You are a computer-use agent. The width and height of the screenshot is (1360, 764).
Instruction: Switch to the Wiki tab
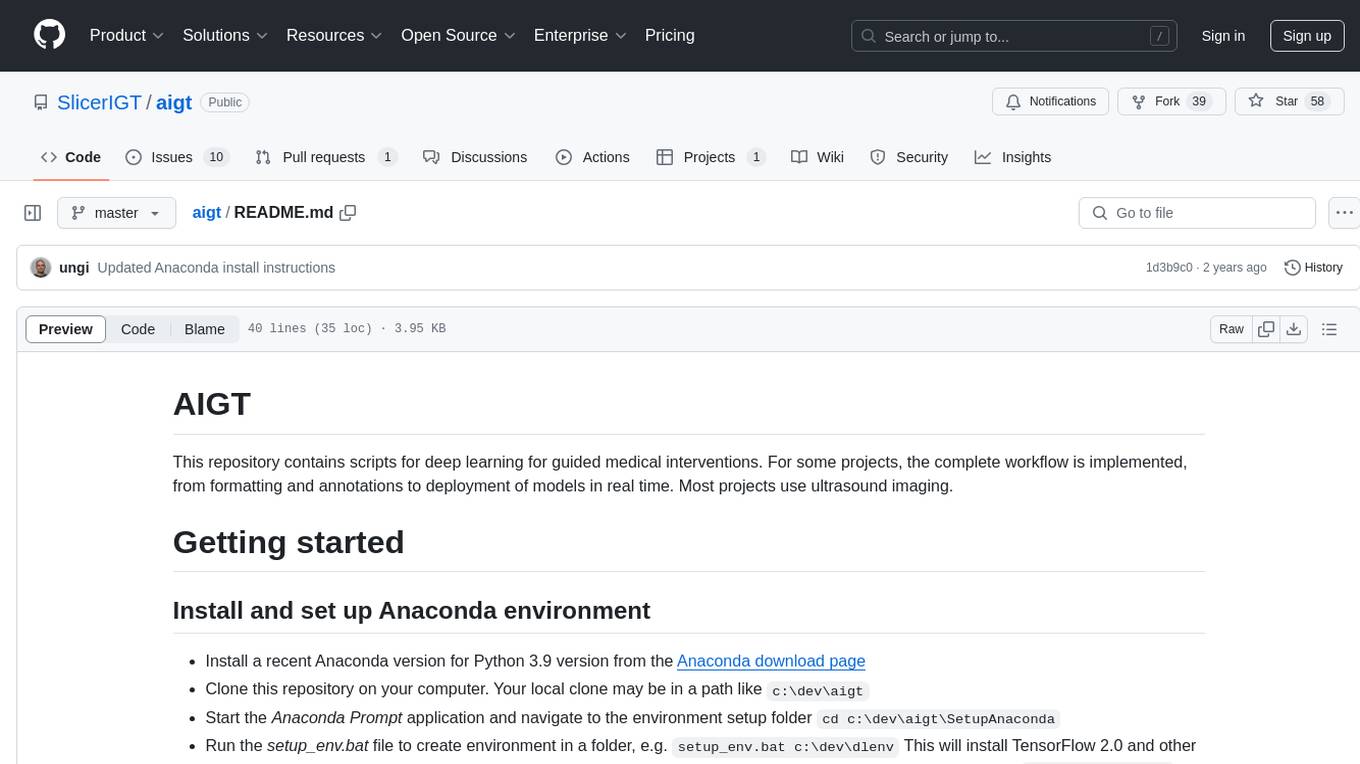click(817, 157)
